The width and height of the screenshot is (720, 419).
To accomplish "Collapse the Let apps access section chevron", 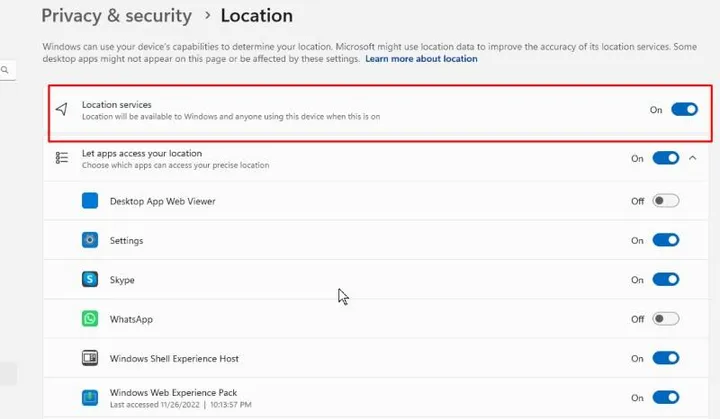I will point(692,158).
